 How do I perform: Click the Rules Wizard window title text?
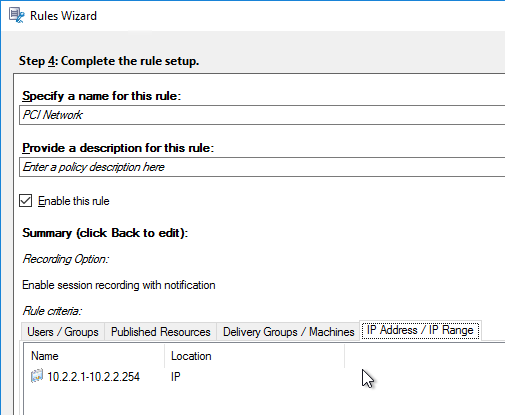[63, 16]
